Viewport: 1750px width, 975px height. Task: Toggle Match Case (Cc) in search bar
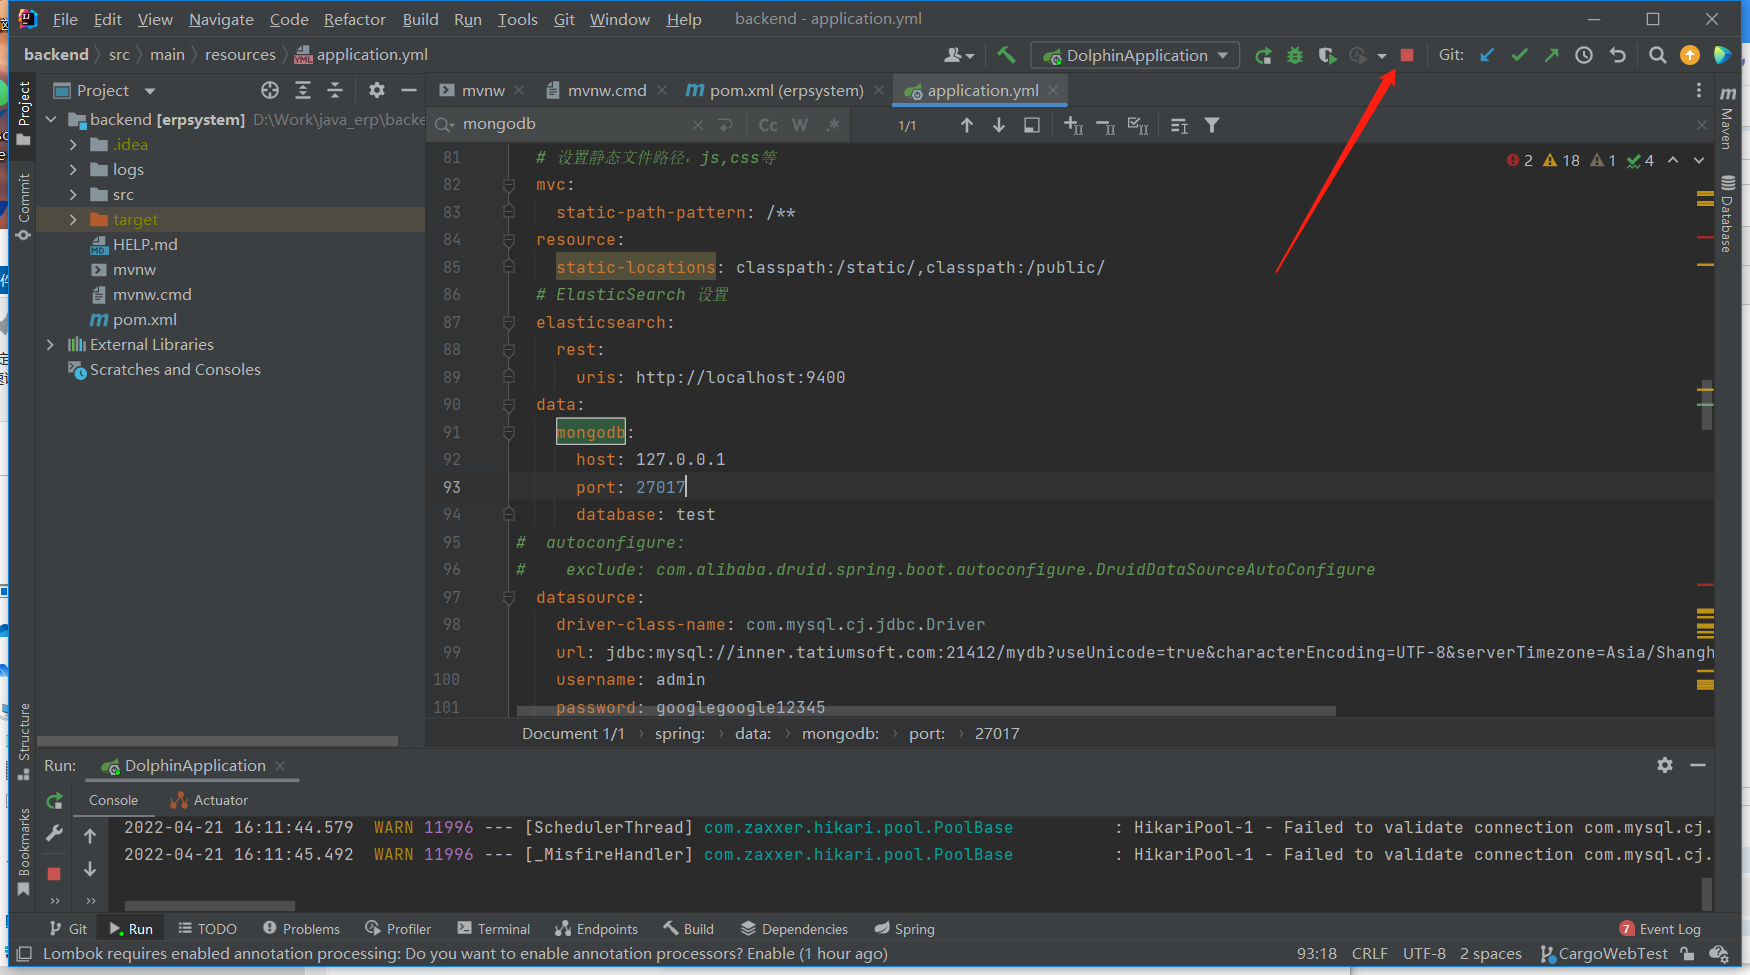tap(768, 126)
